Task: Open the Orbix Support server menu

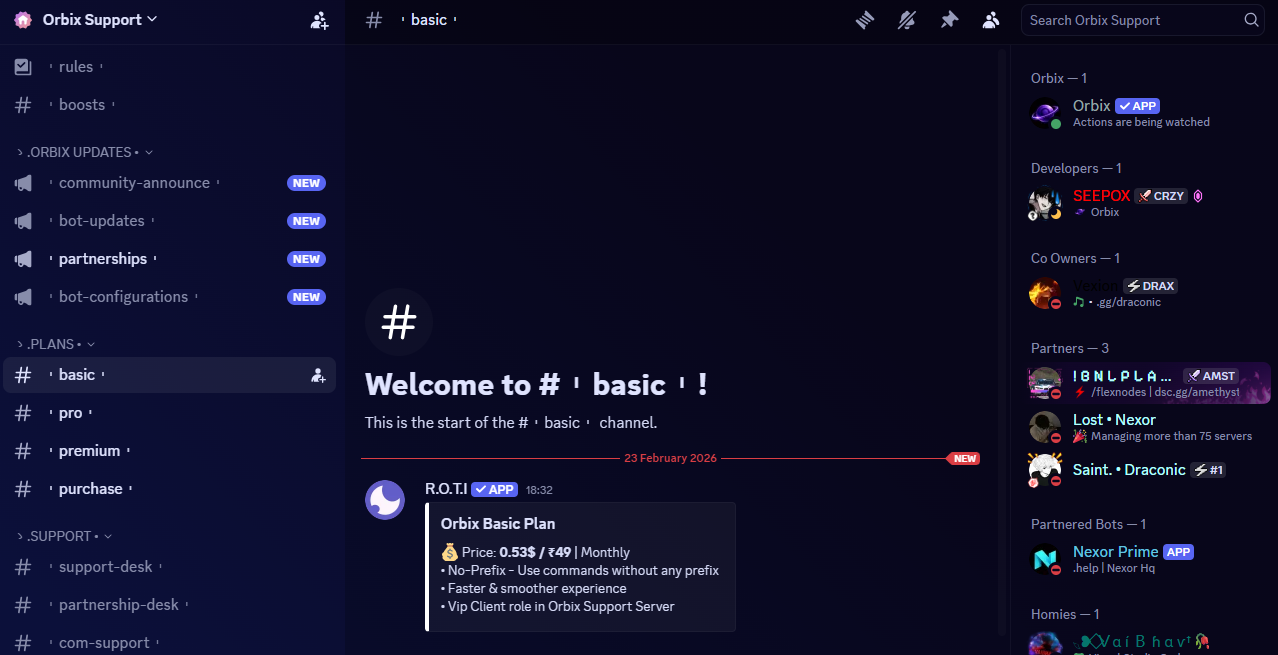Action: pyautogui.click(x=100, y=19)
